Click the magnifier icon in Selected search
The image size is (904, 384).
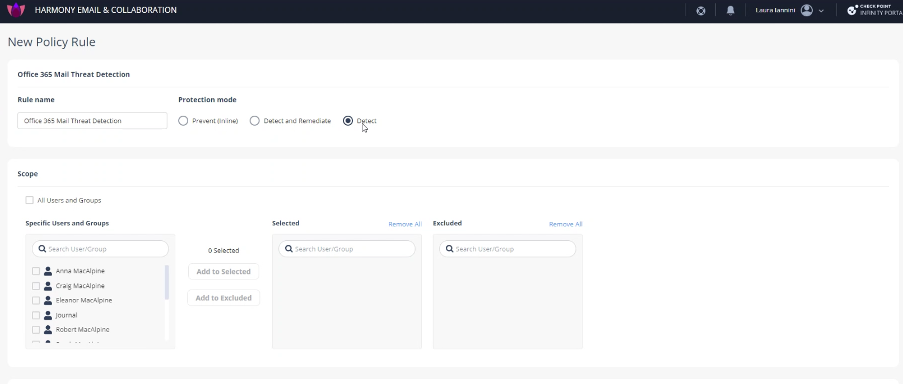pyautogui.click(x=288, y=249)
